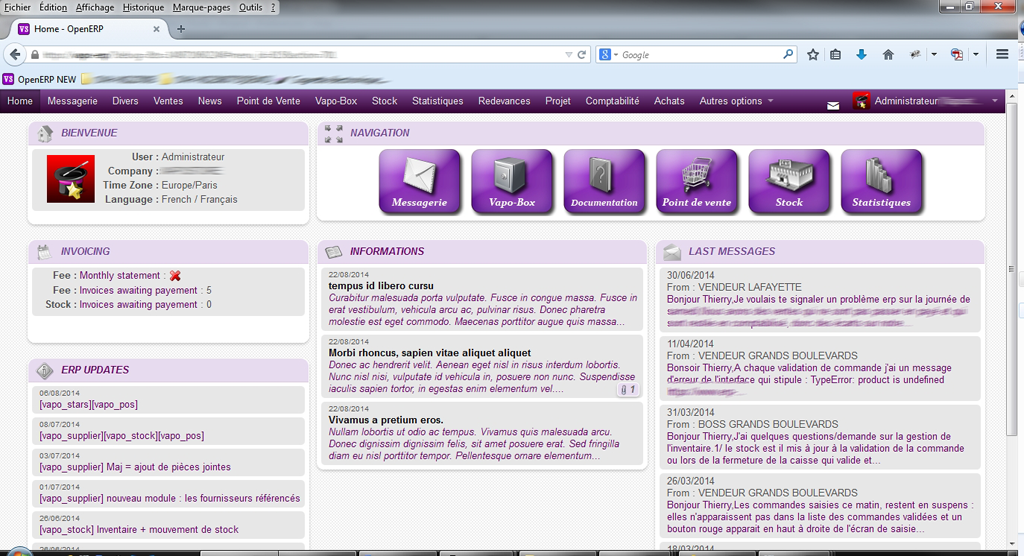Viewport: 1024px width, 556px height.
Task: Open the [vapo_stars][vapo_pos] update
Action: [x=88, y=404]
